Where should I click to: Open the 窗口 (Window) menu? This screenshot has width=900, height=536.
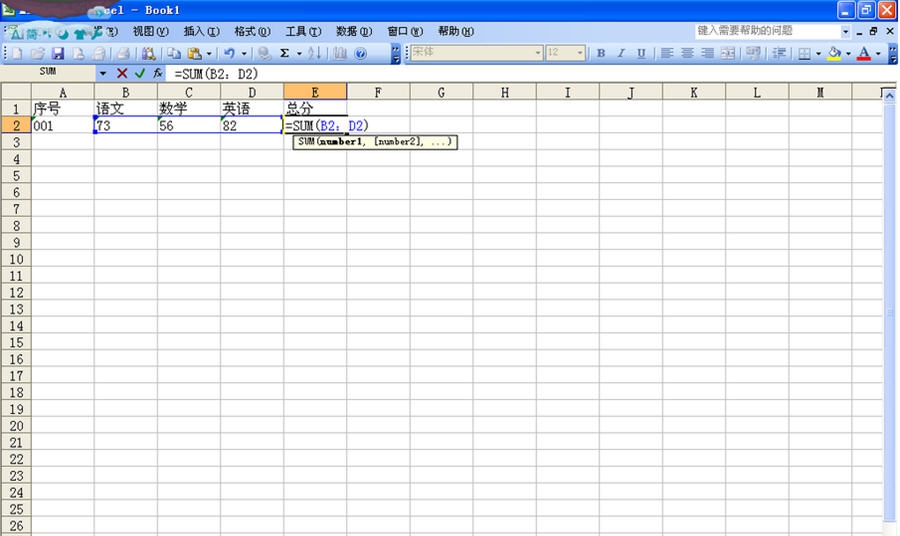[405, 31]
